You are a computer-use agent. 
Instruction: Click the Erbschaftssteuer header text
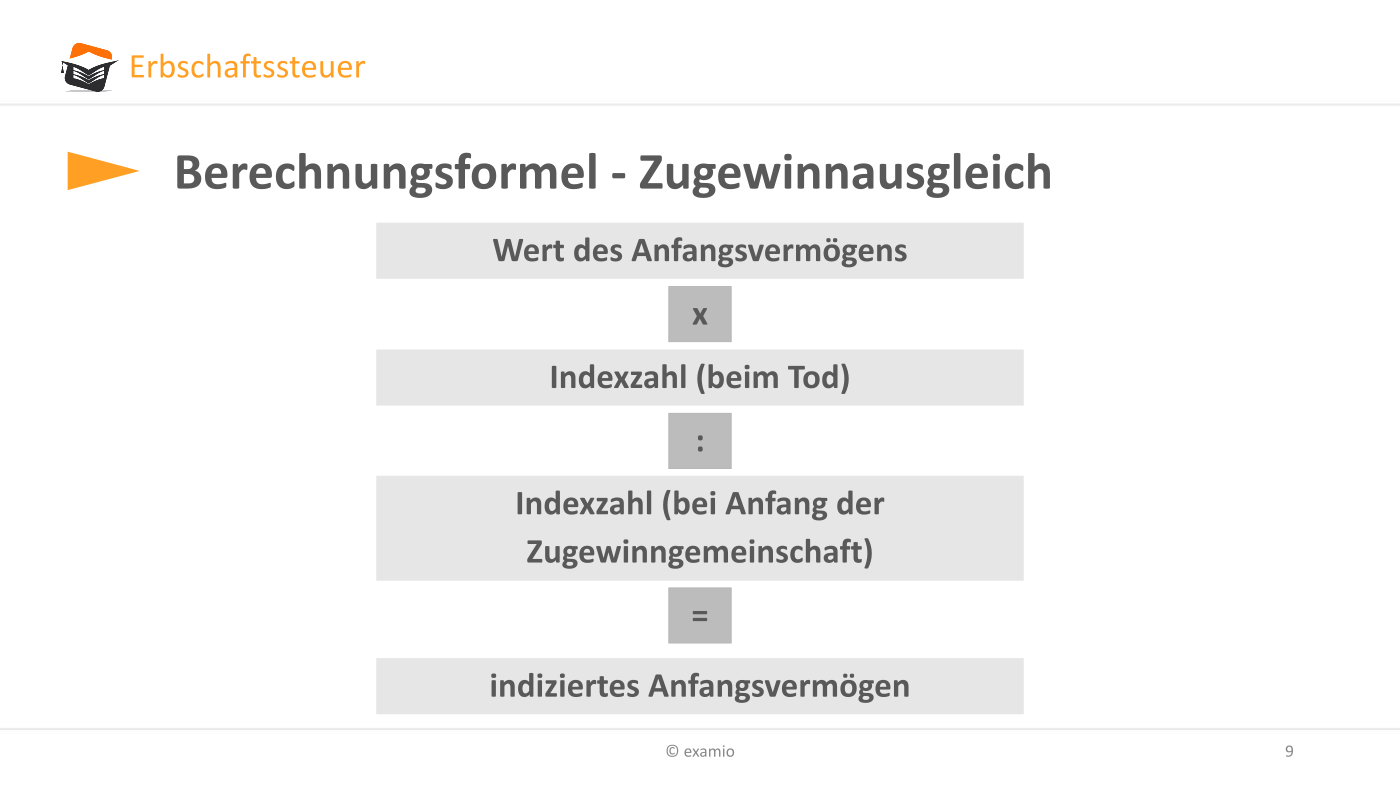pos(247,67)
